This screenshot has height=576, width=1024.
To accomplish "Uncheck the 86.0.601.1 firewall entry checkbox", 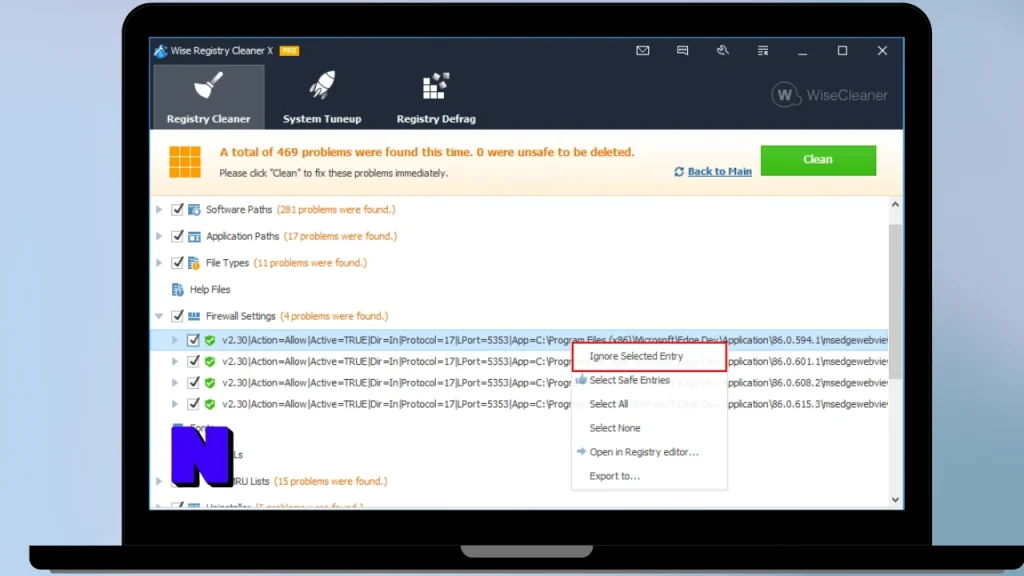I will [193, 361].
